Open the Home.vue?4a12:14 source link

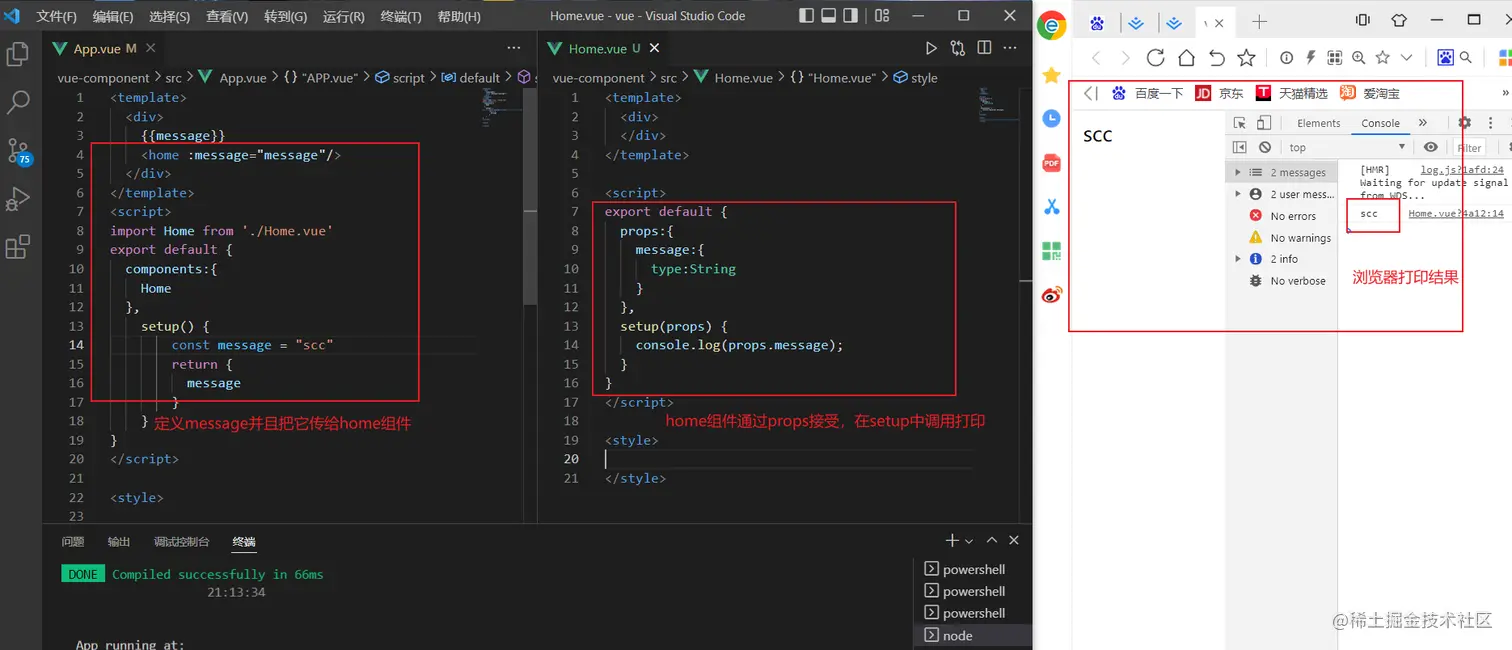pos(1456,213)
